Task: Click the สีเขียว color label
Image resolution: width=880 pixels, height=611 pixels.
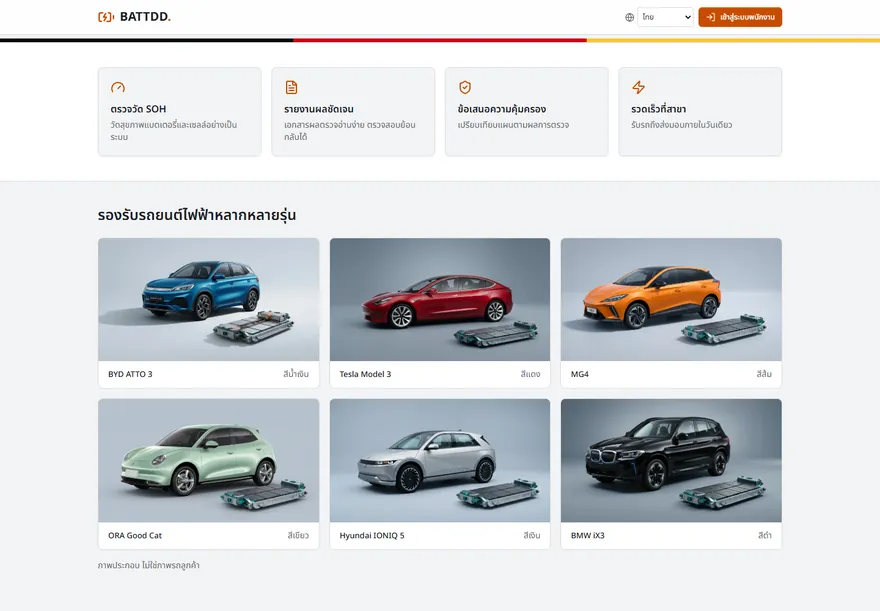Action: click(298, 535)
